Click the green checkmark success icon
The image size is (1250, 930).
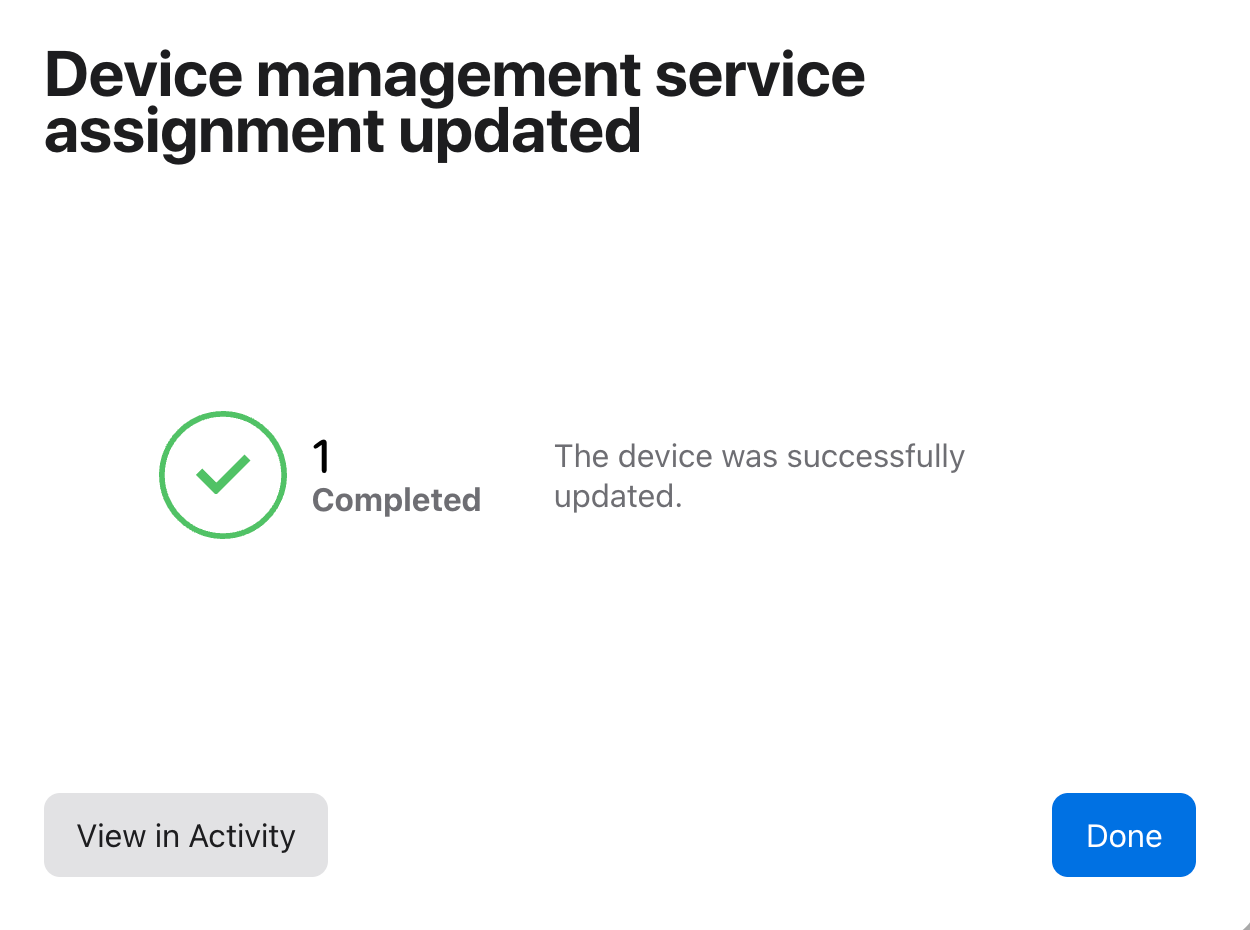(223, 475)
